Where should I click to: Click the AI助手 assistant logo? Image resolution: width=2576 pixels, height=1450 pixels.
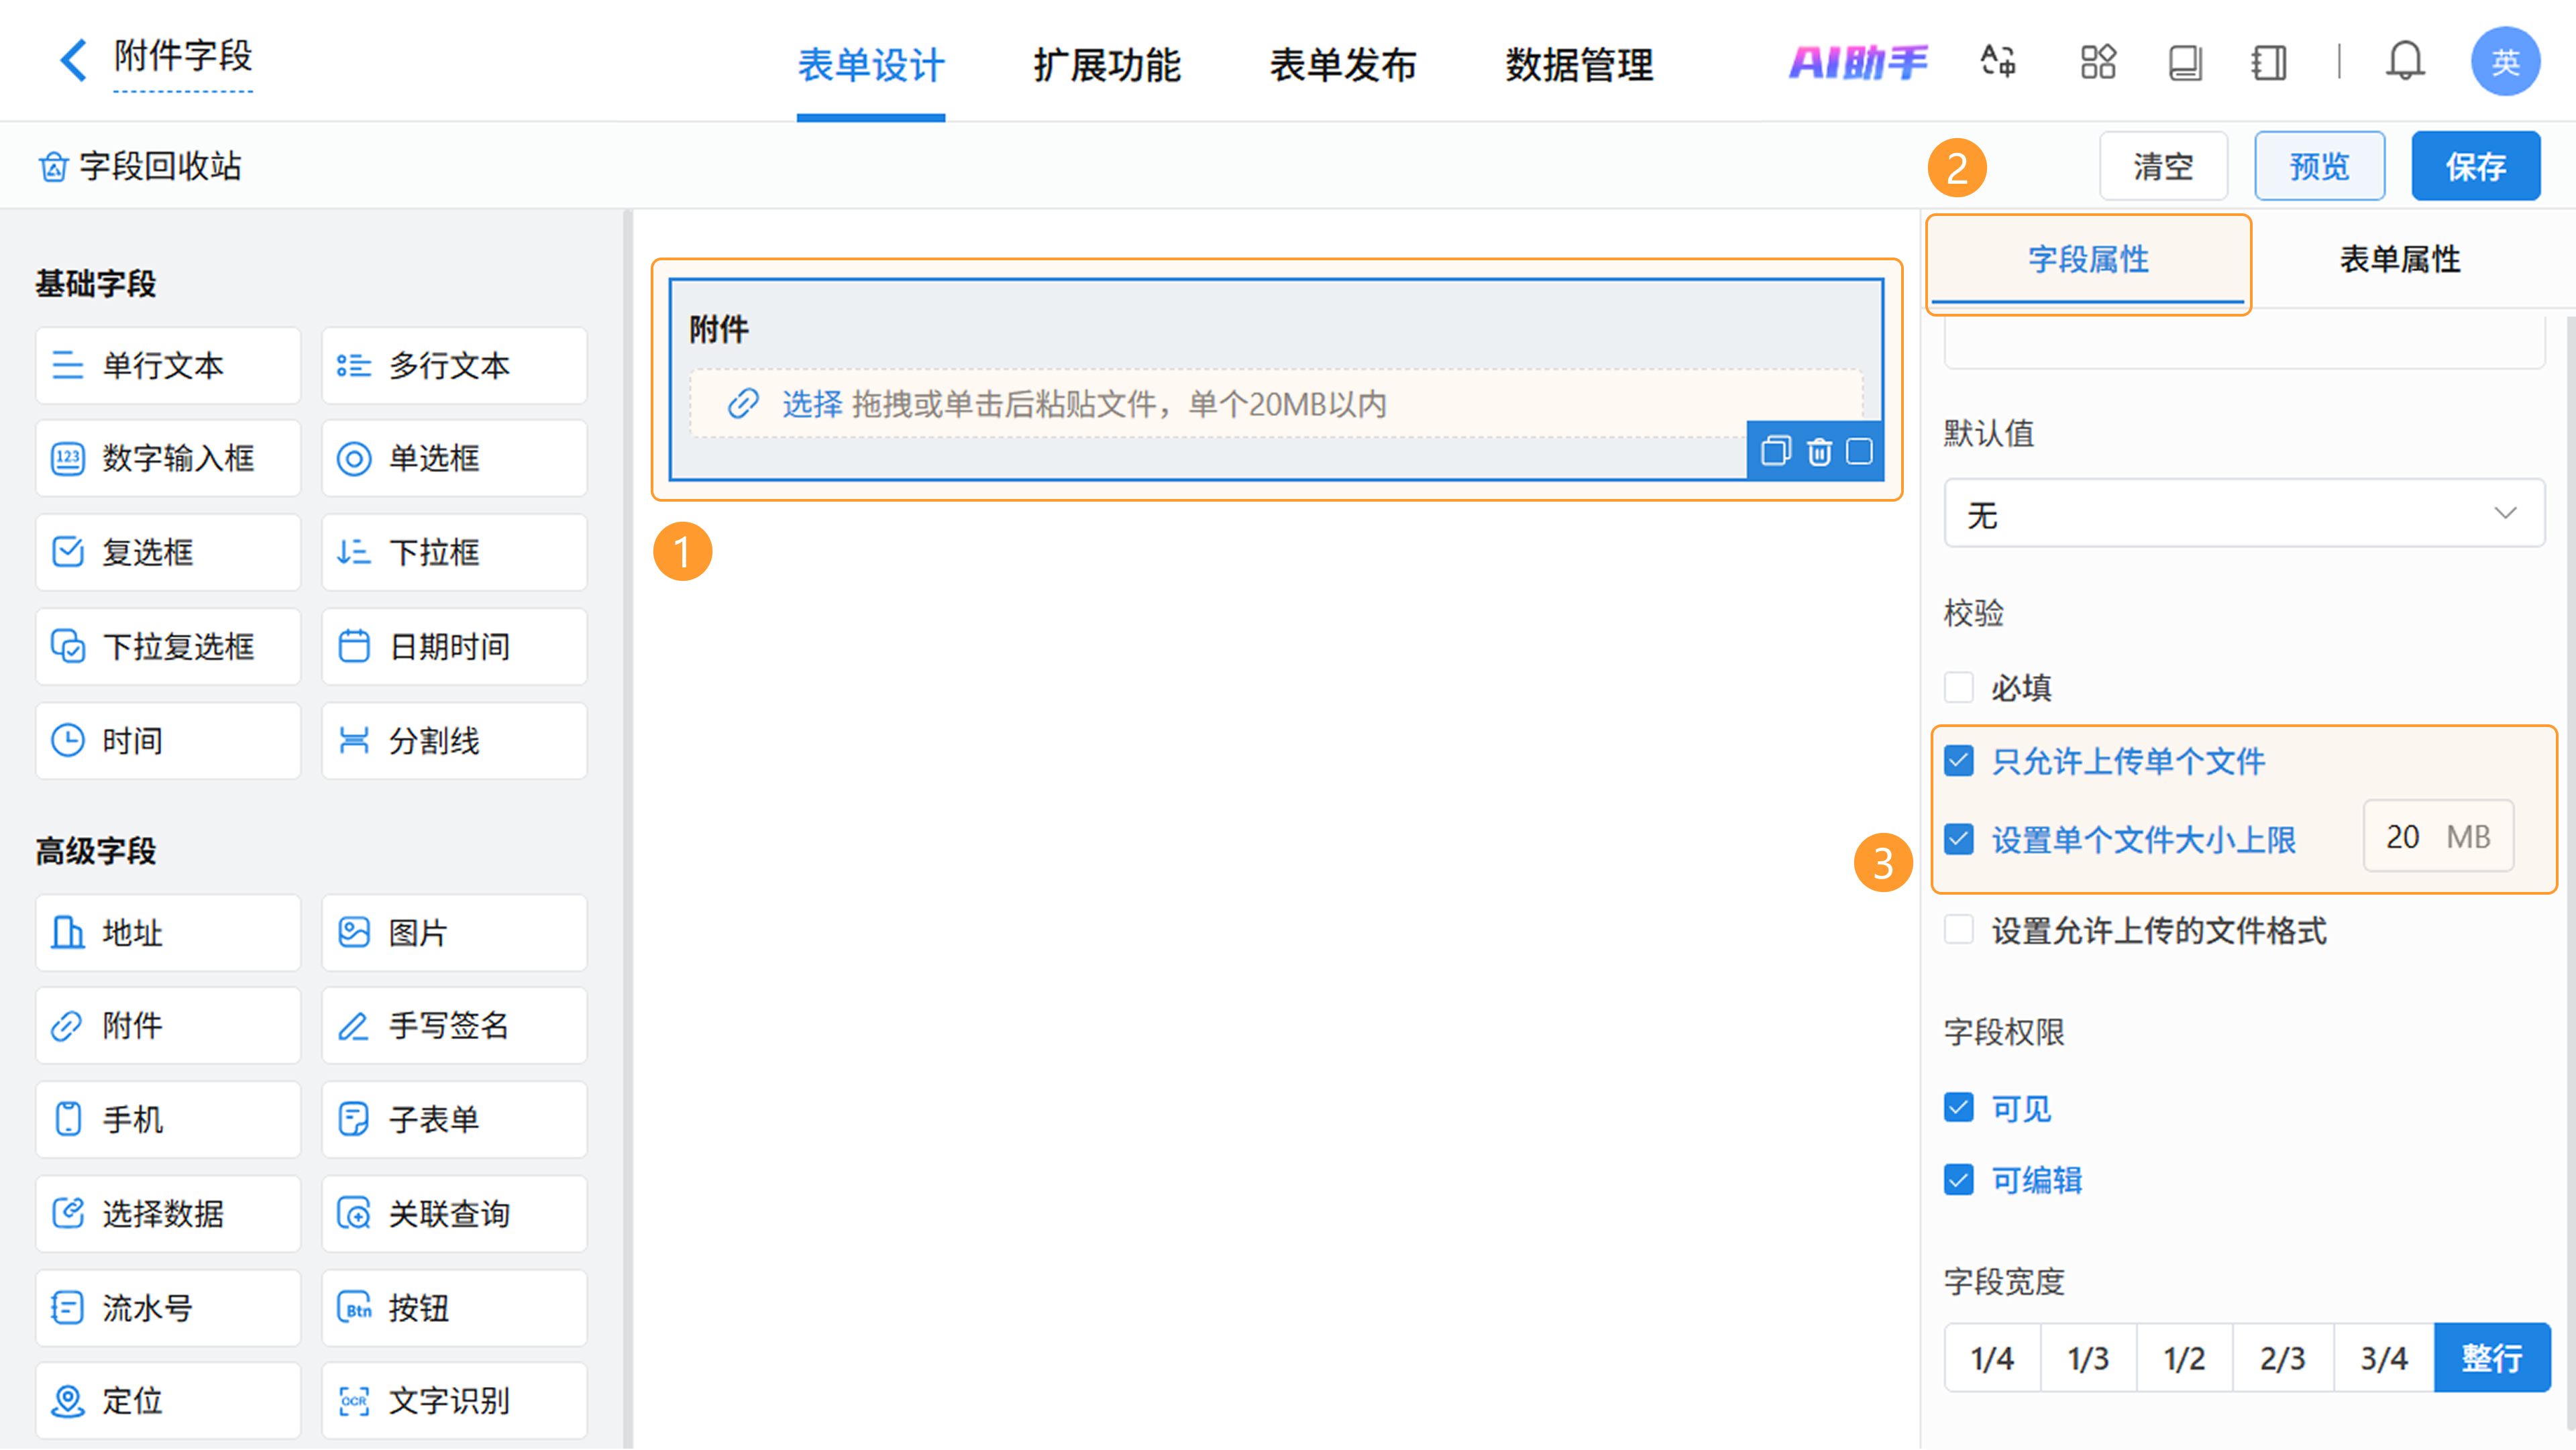pyautogui.click(x=1857, y=62)
